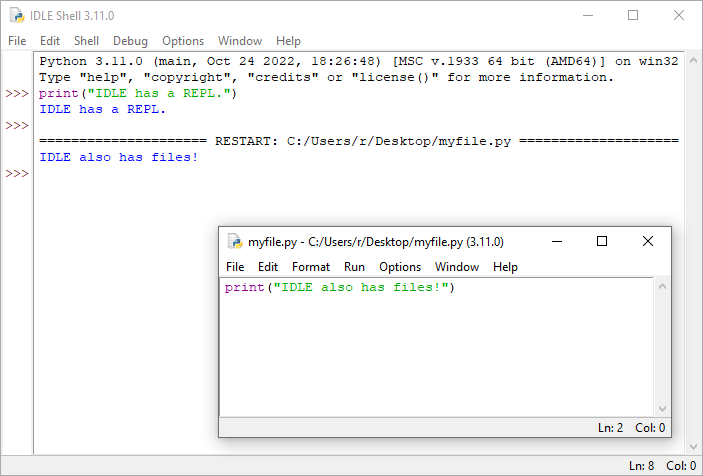The height and width of the screenshot is (476, 703).
Task: Click the shell scrollbar down arrow
Action: pos(693,447)
